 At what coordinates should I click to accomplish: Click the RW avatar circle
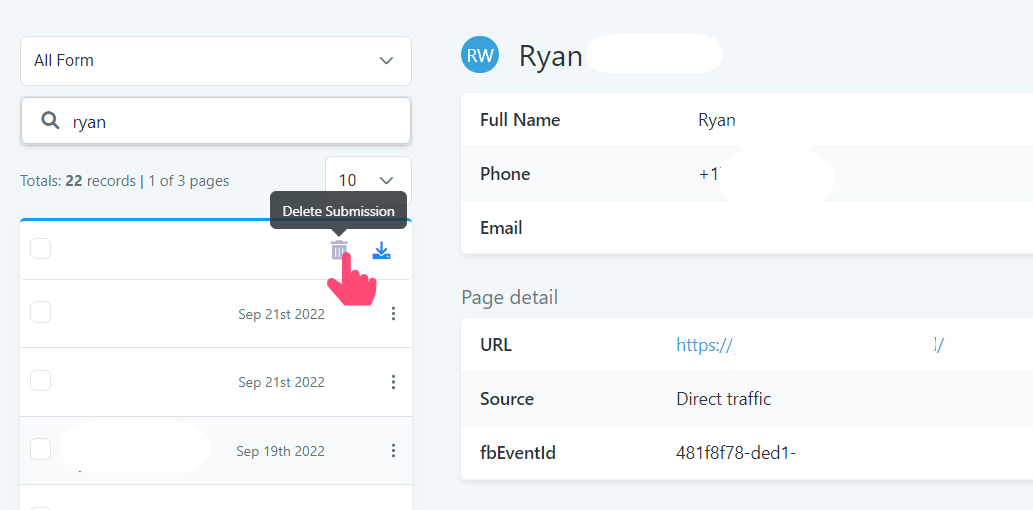point(480,54)
